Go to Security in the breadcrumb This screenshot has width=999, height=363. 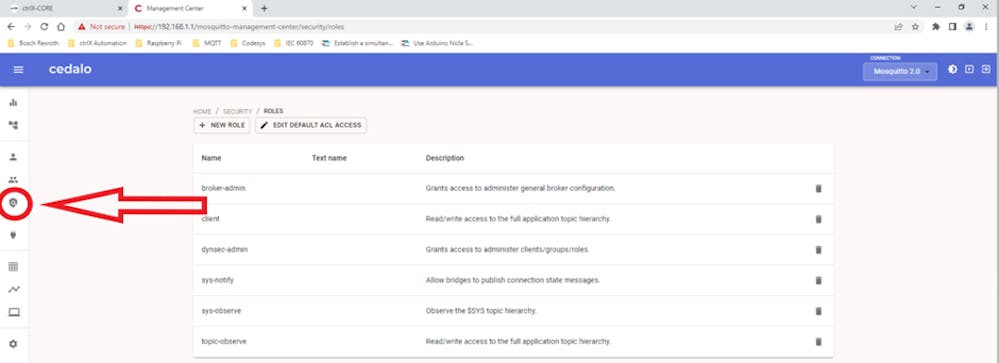[x=237, y=111]
